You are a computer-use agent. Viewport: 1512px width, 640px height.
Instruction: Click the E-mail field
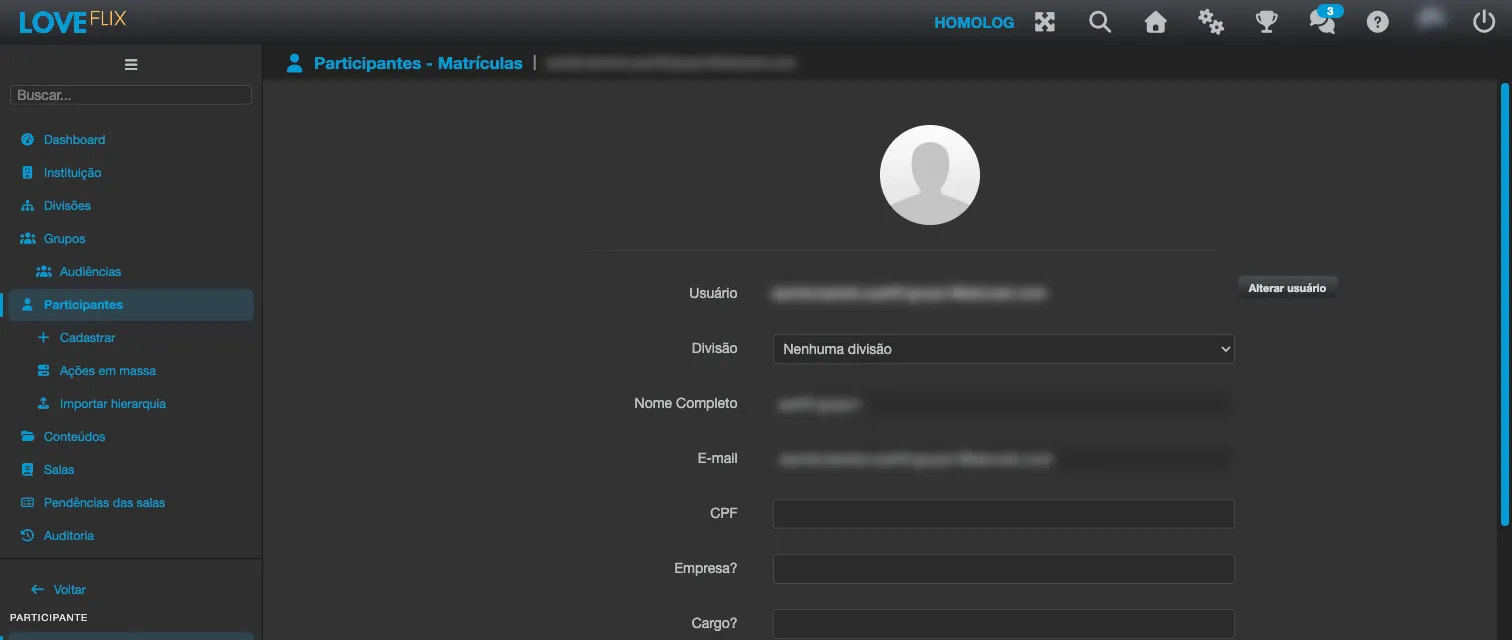pyautogui.click(x=1004, y=459)
